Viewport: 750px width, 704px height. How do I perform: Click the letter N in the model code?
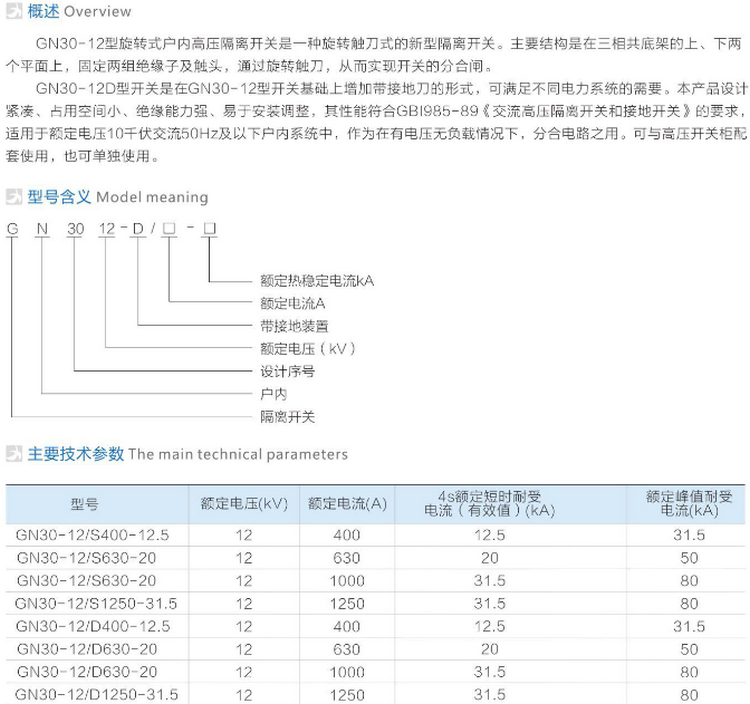coord(43,229)
